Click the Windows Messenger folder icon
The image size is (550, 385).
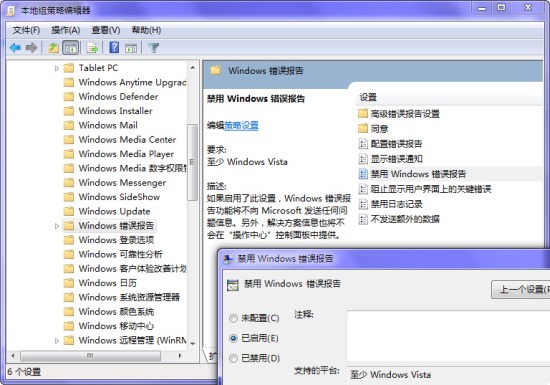coord(69,182)
